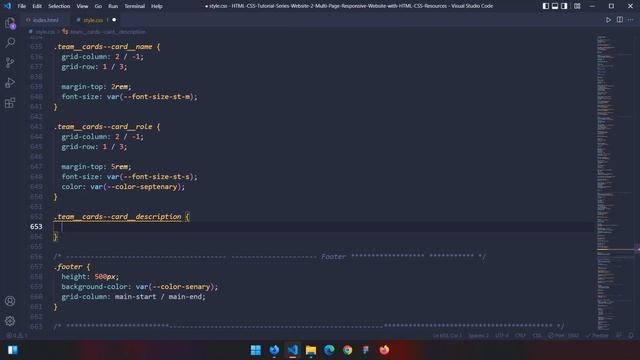This screenshot has height=360, width=640.
Task: Open the Run and Debug view
Action: [x=10, y=82]
